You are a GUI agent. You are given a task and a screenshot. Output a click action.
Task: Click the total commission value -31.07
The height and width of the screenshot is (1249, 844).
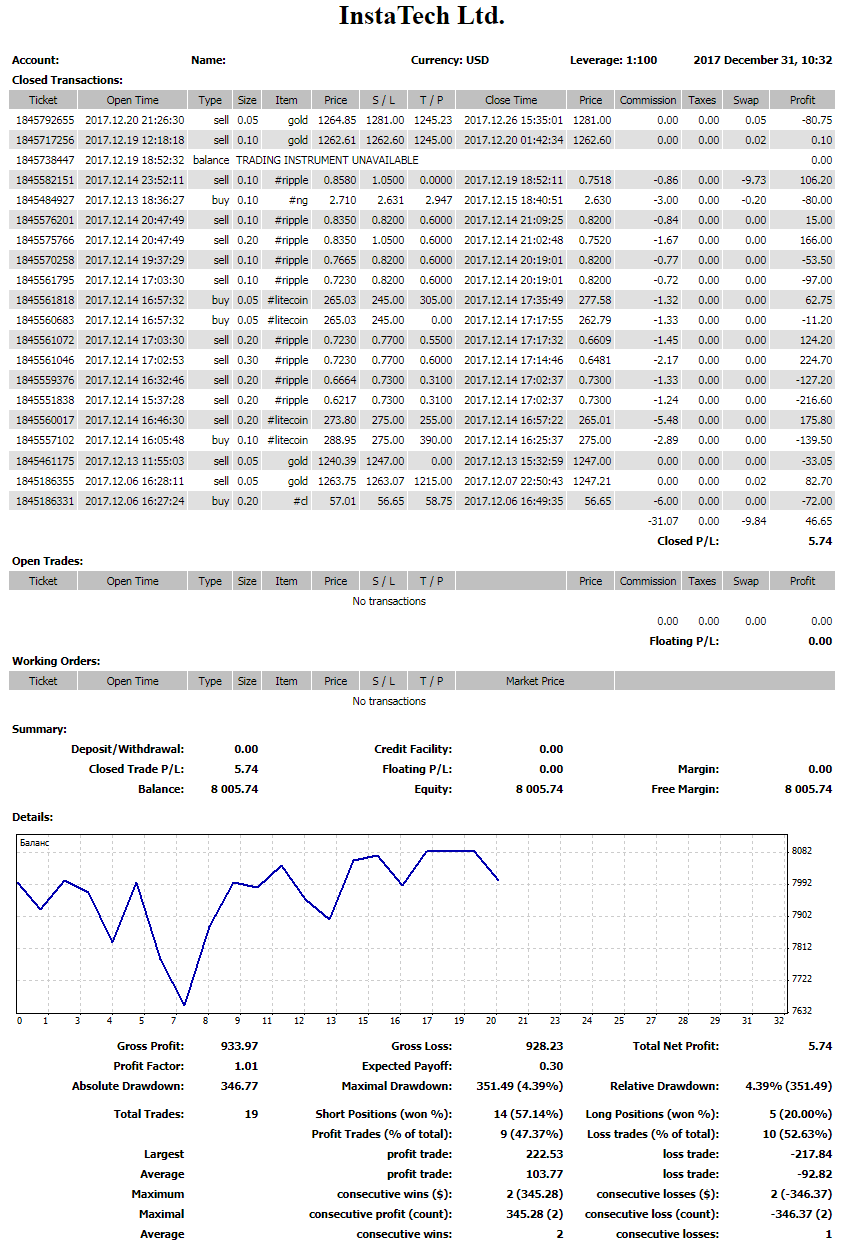pos(662,520)
